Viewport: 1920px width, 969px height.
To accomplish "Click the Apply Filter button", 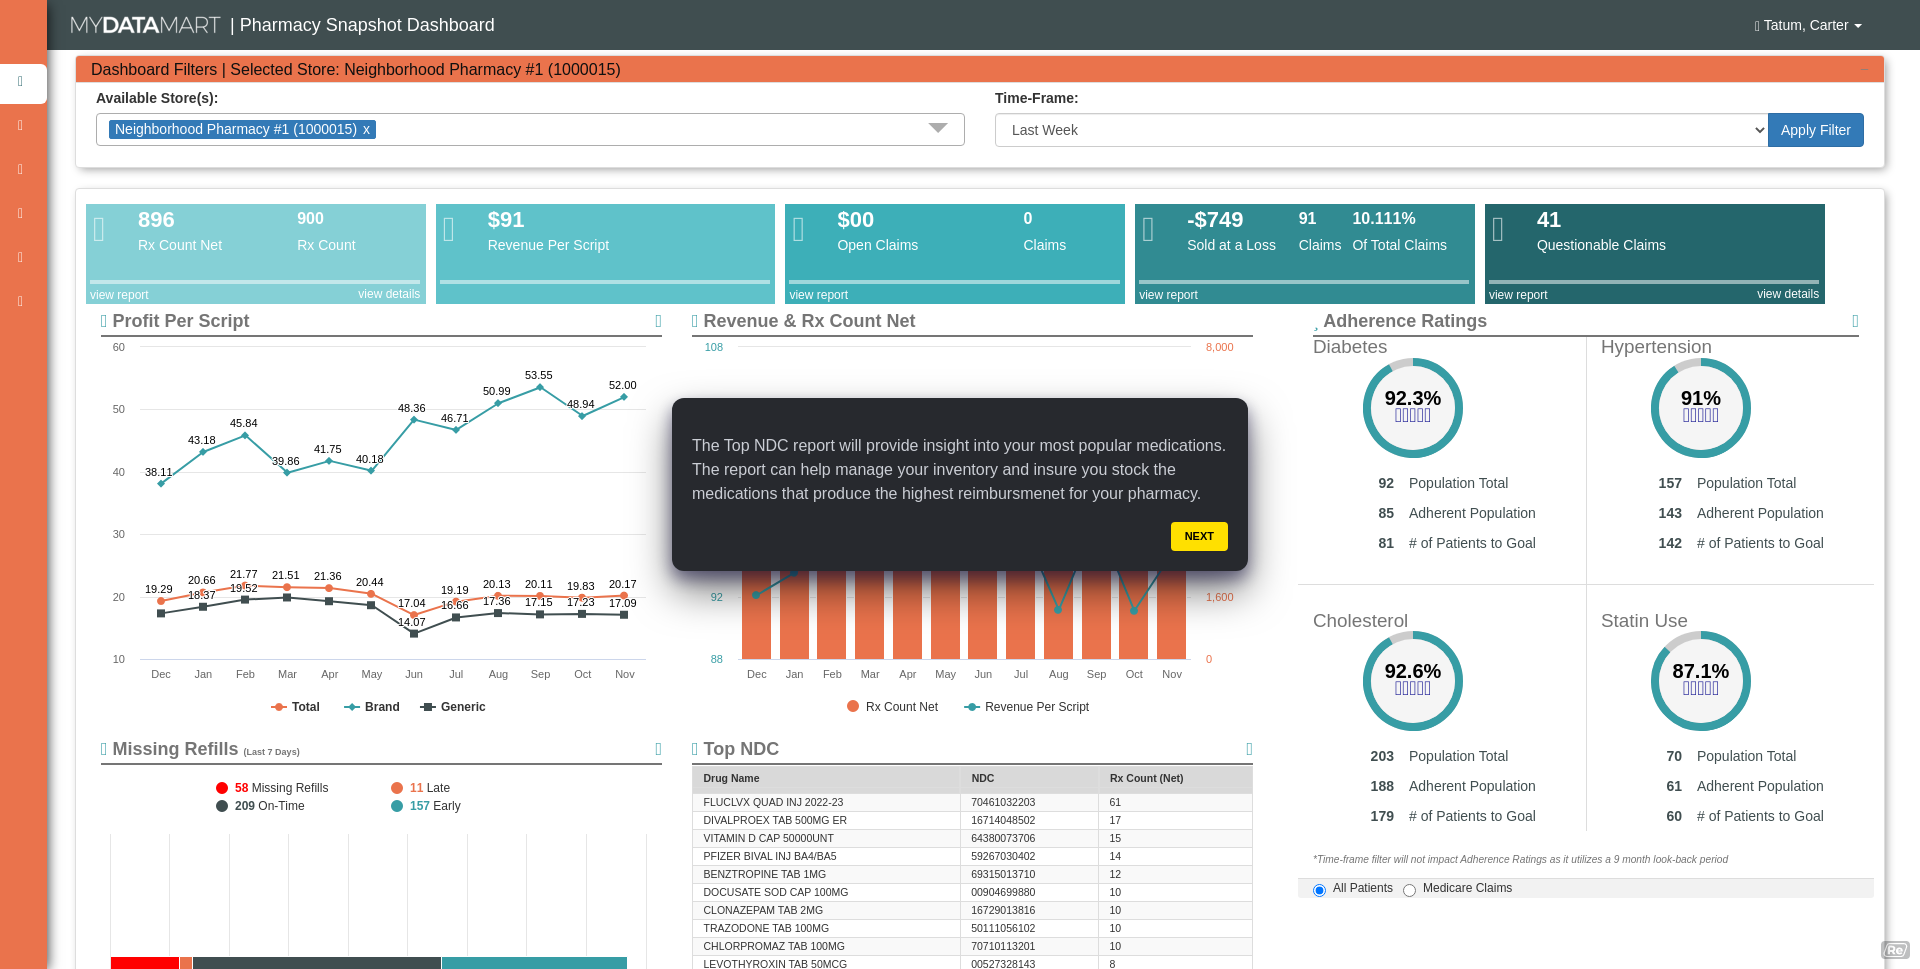I will tap(1815, 130).
